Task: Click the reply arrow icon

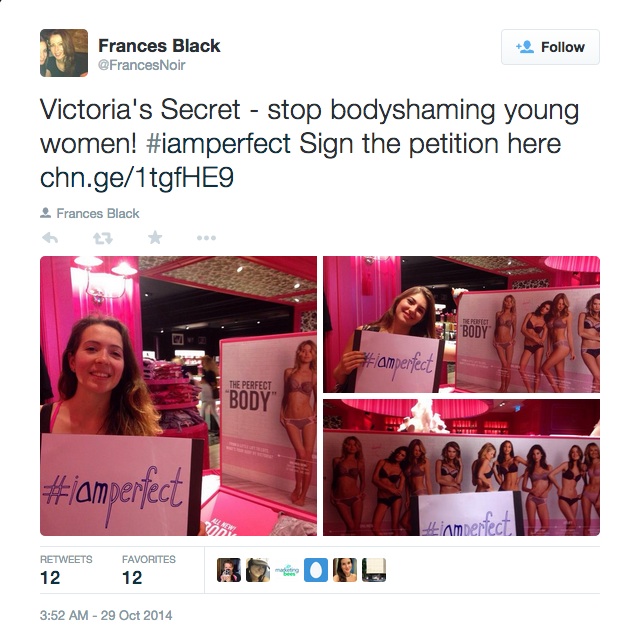Action: [x=50, y=238]
